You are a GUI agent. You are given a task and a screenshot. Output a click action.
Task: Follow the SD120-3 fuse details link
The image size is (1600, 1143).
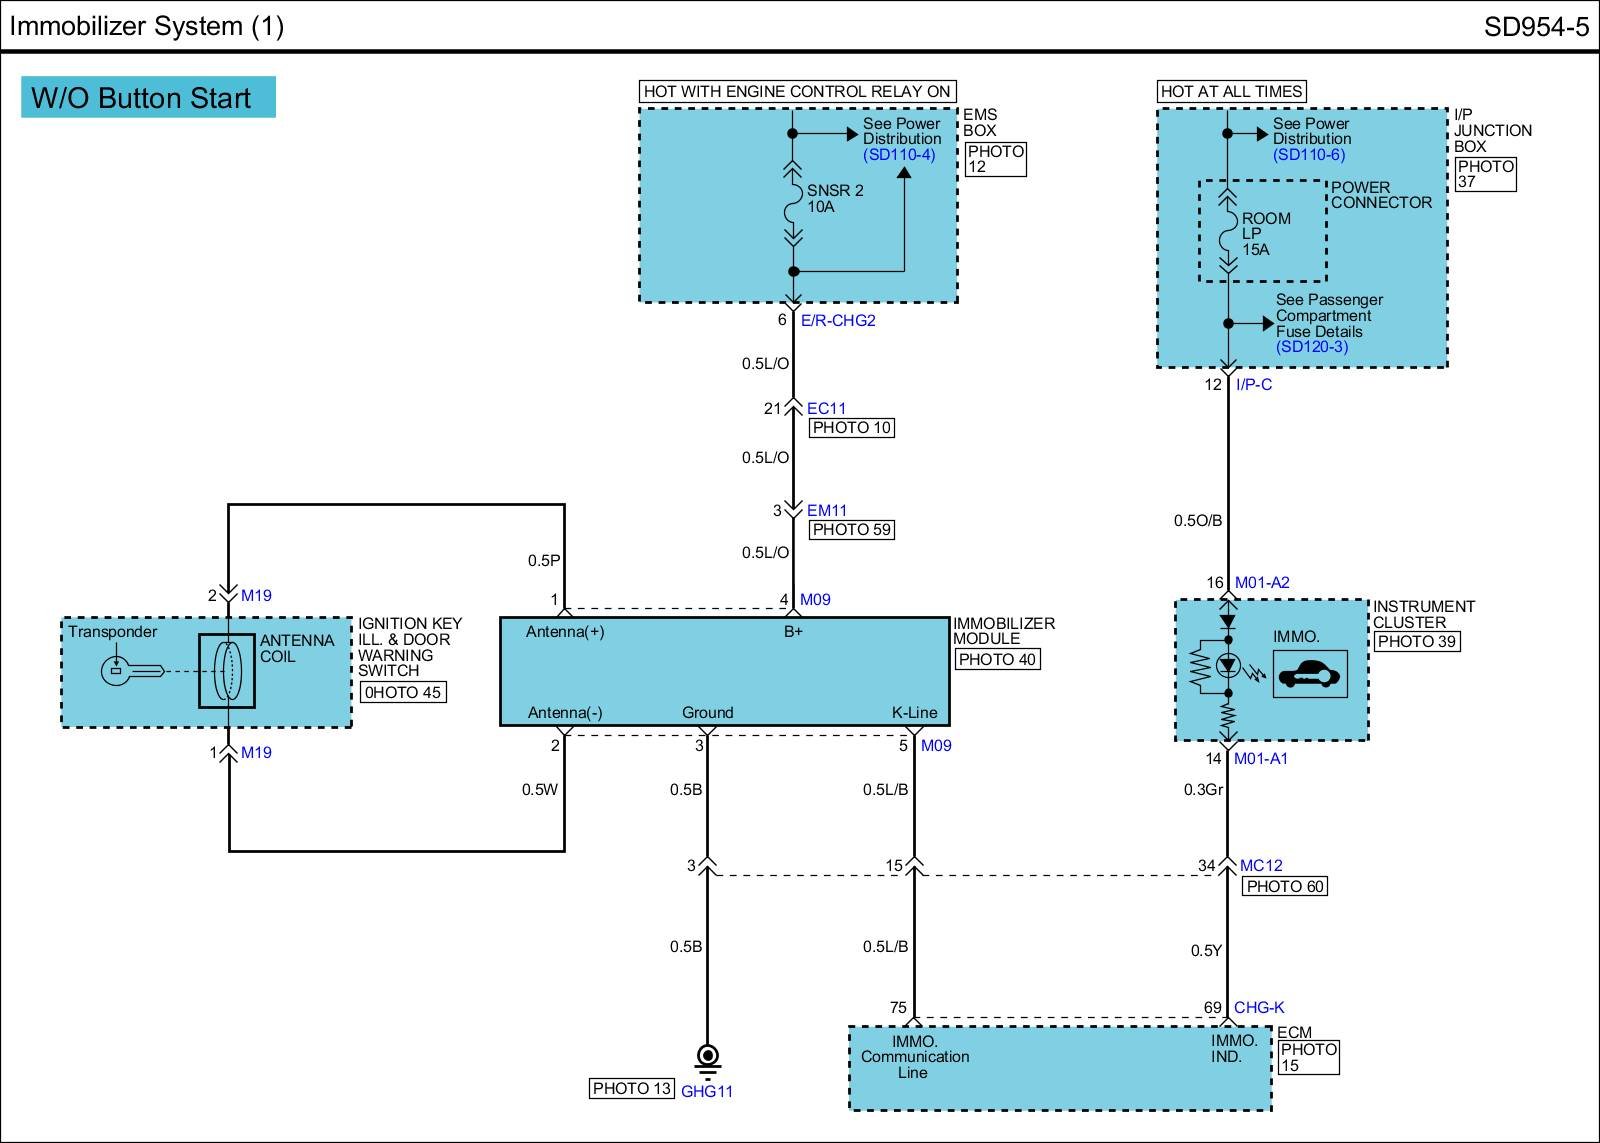(1312, 347)
